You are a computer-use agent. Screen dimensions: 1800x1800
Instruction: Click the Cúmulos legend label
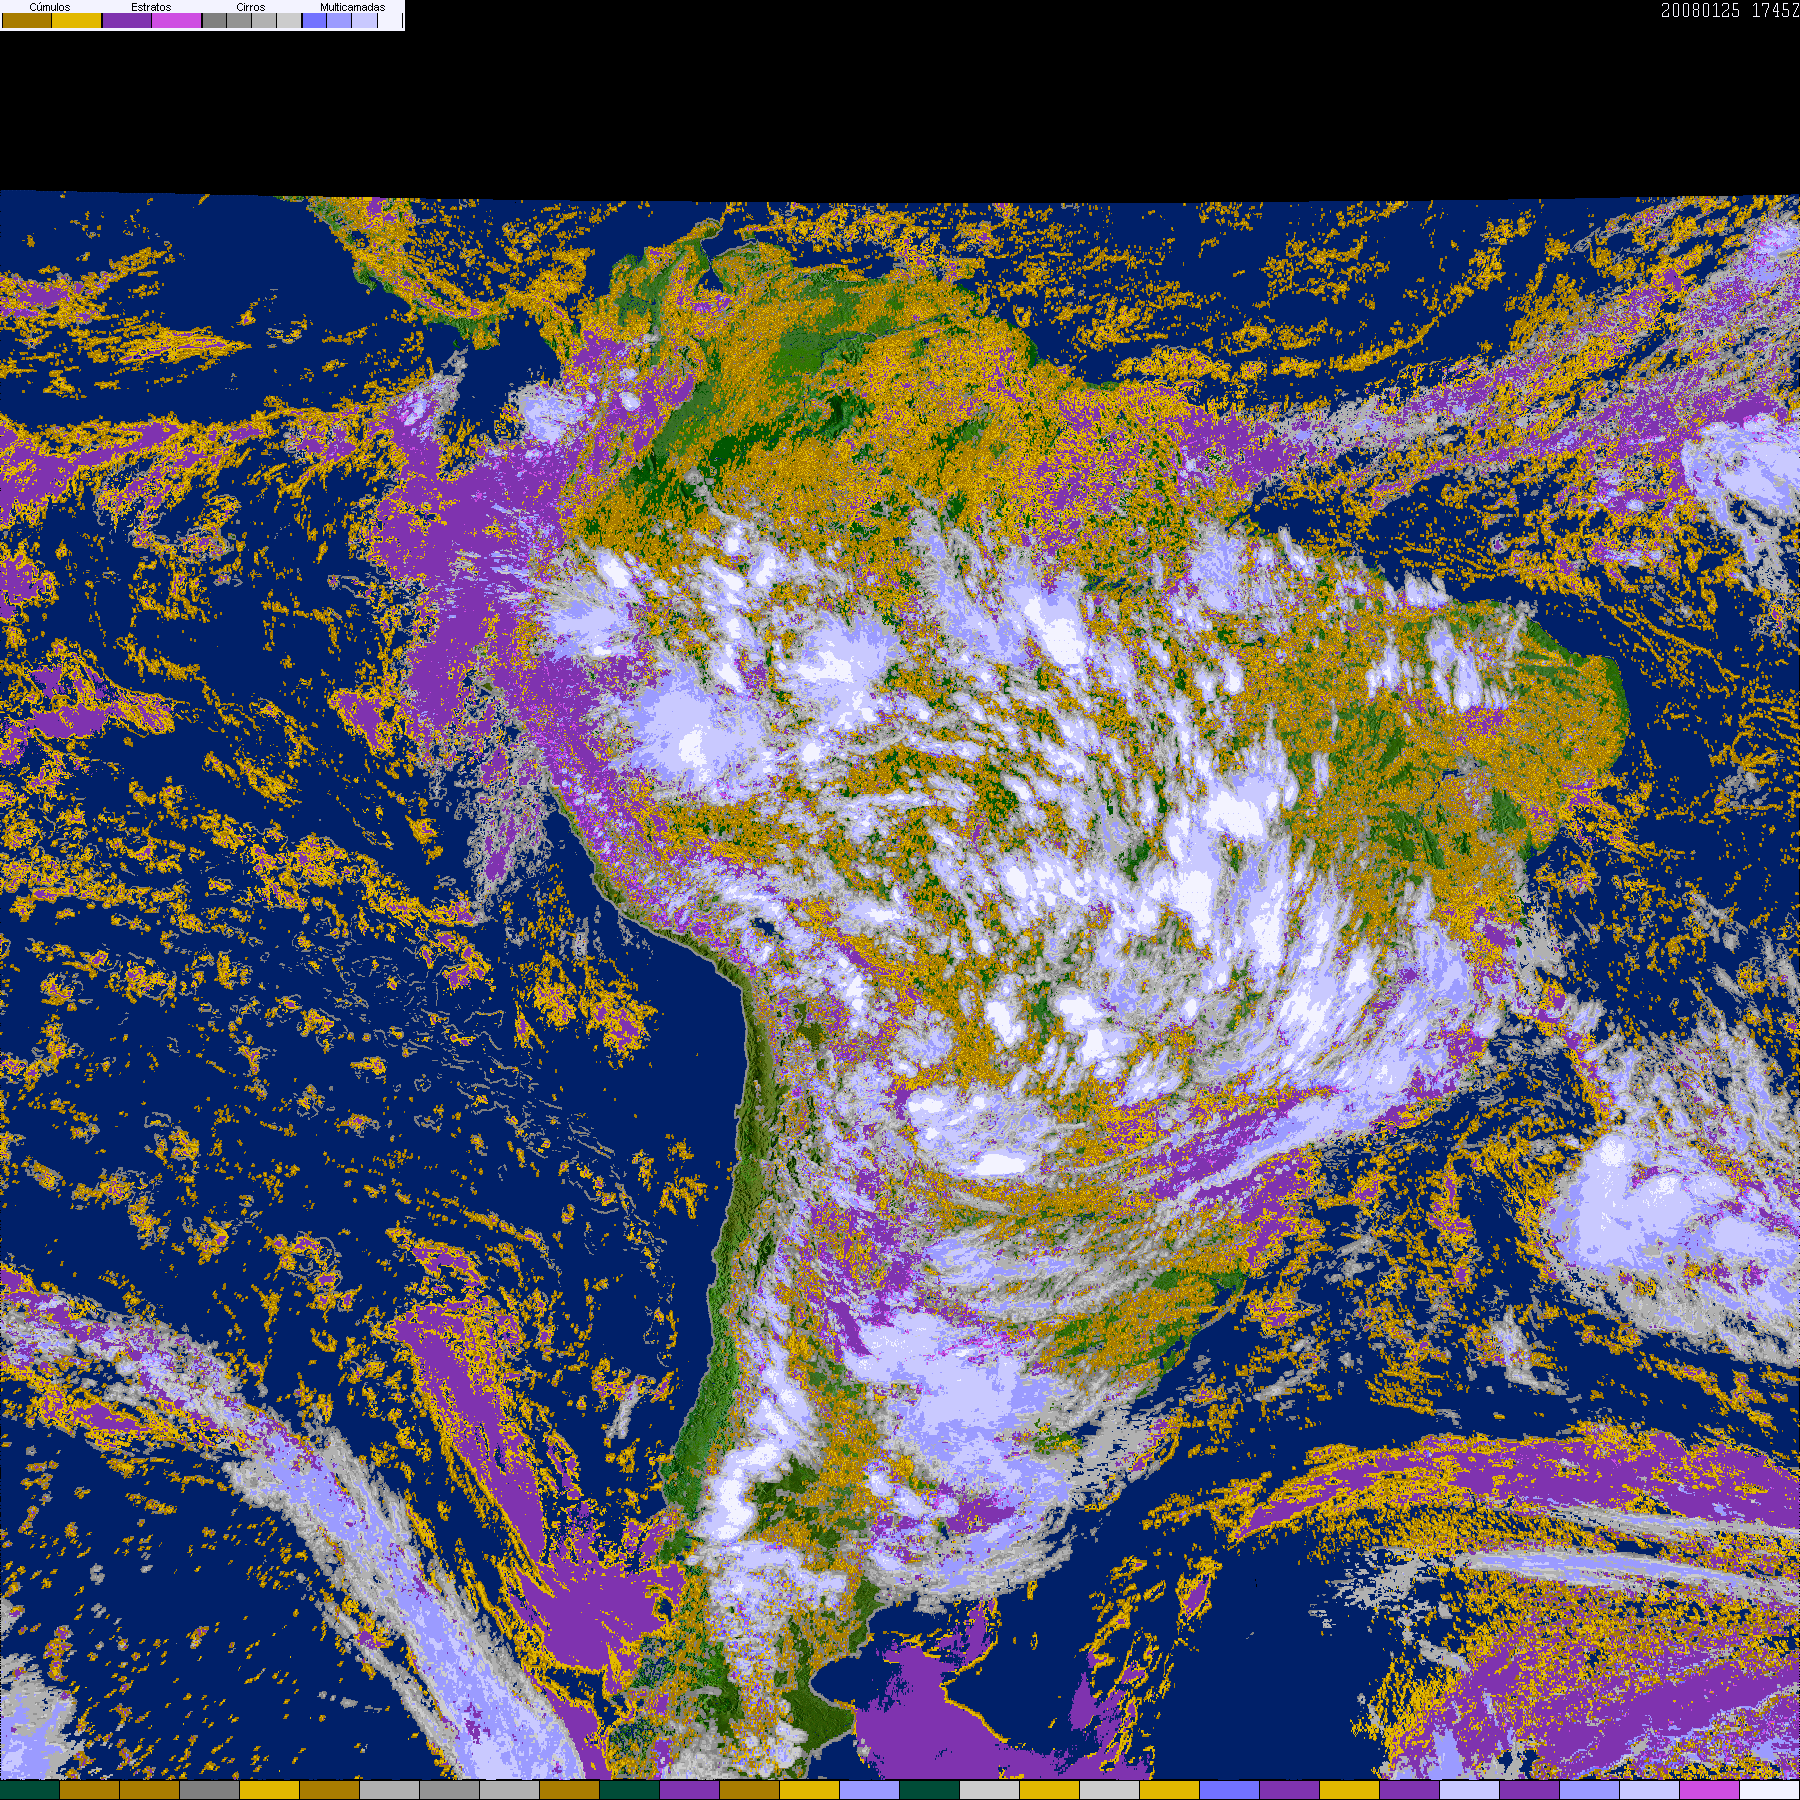50,7
